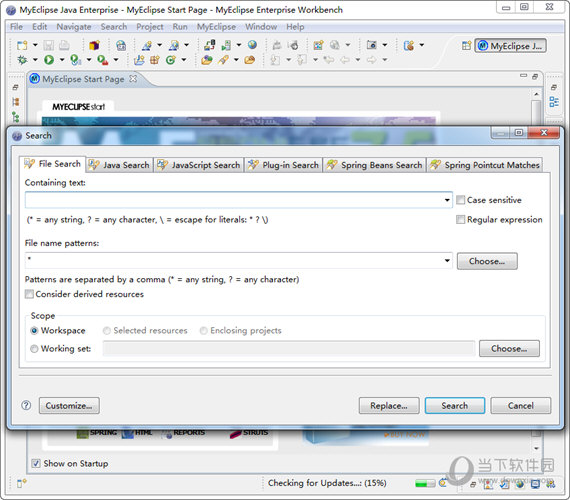The width and height of the screenshot is (570, 500).
Task: Click the restore icon on left sidebar
Action: coord(15,87)
